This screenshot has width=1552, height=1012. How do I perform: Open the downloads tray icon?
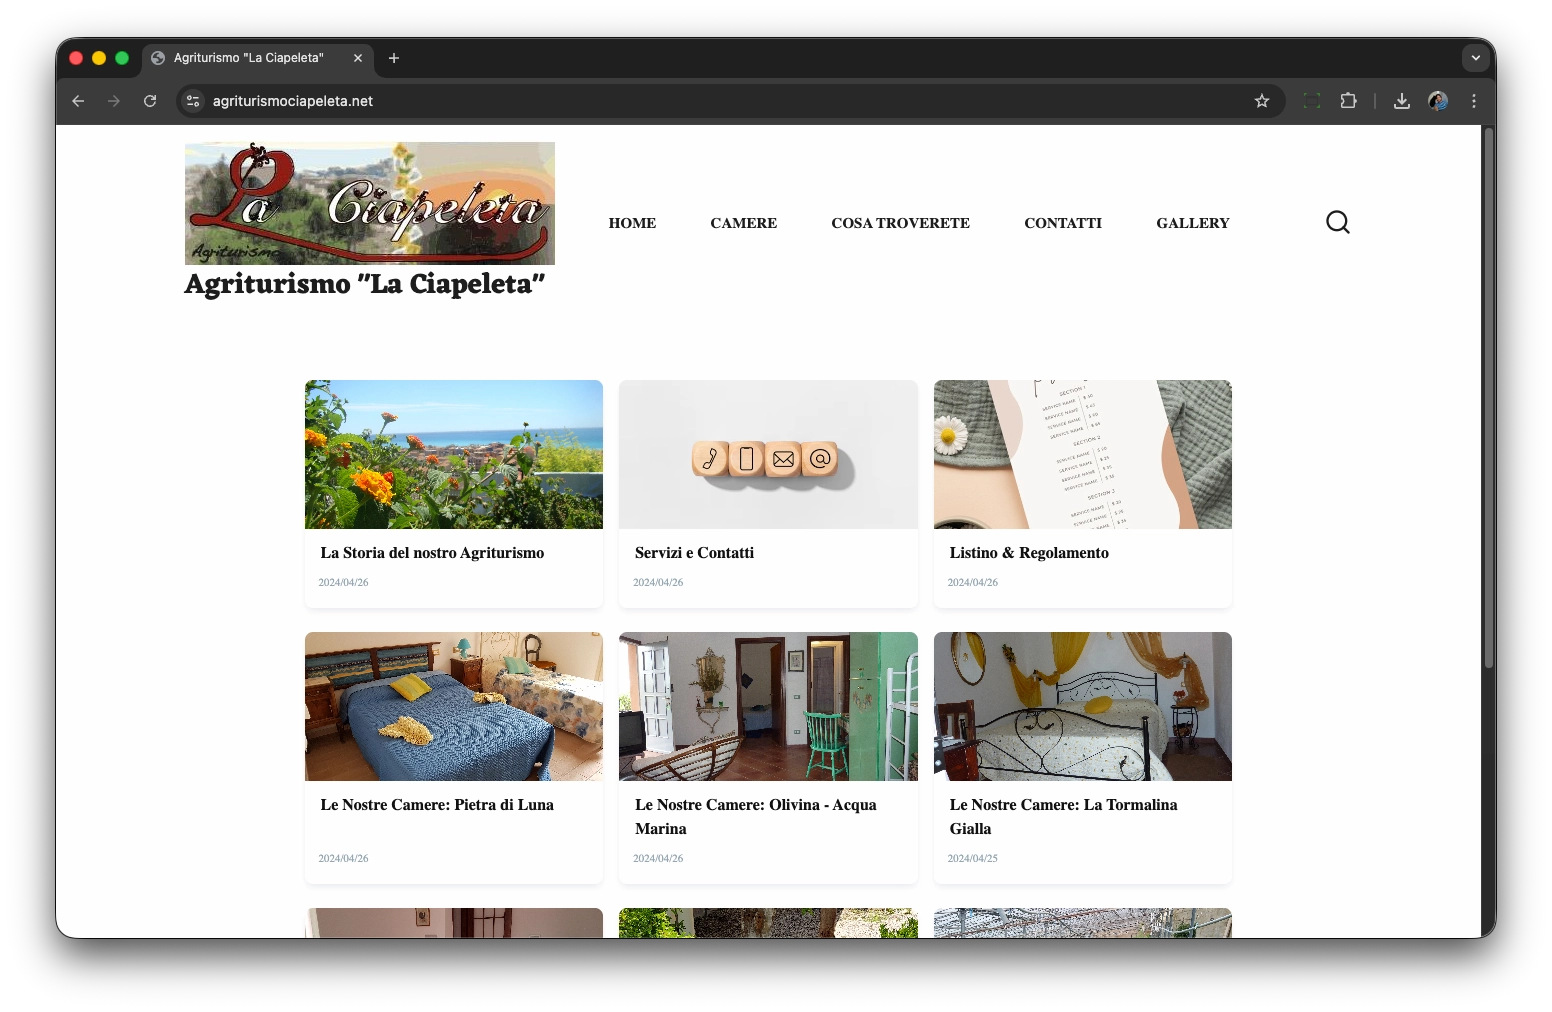tap(1401, 101)
